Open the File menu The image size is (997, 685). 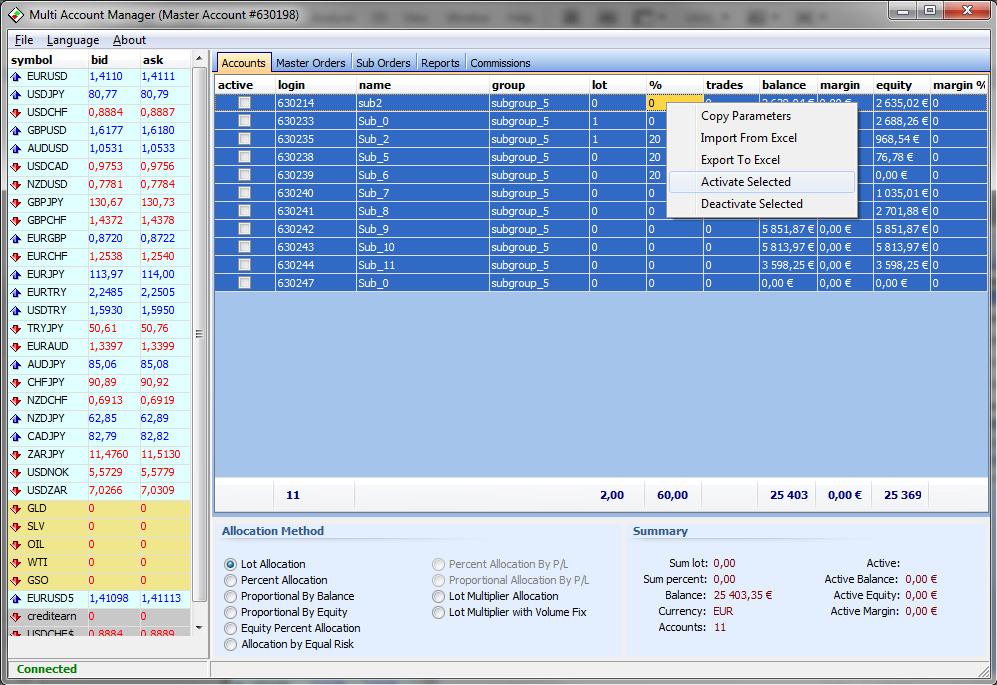24,40
